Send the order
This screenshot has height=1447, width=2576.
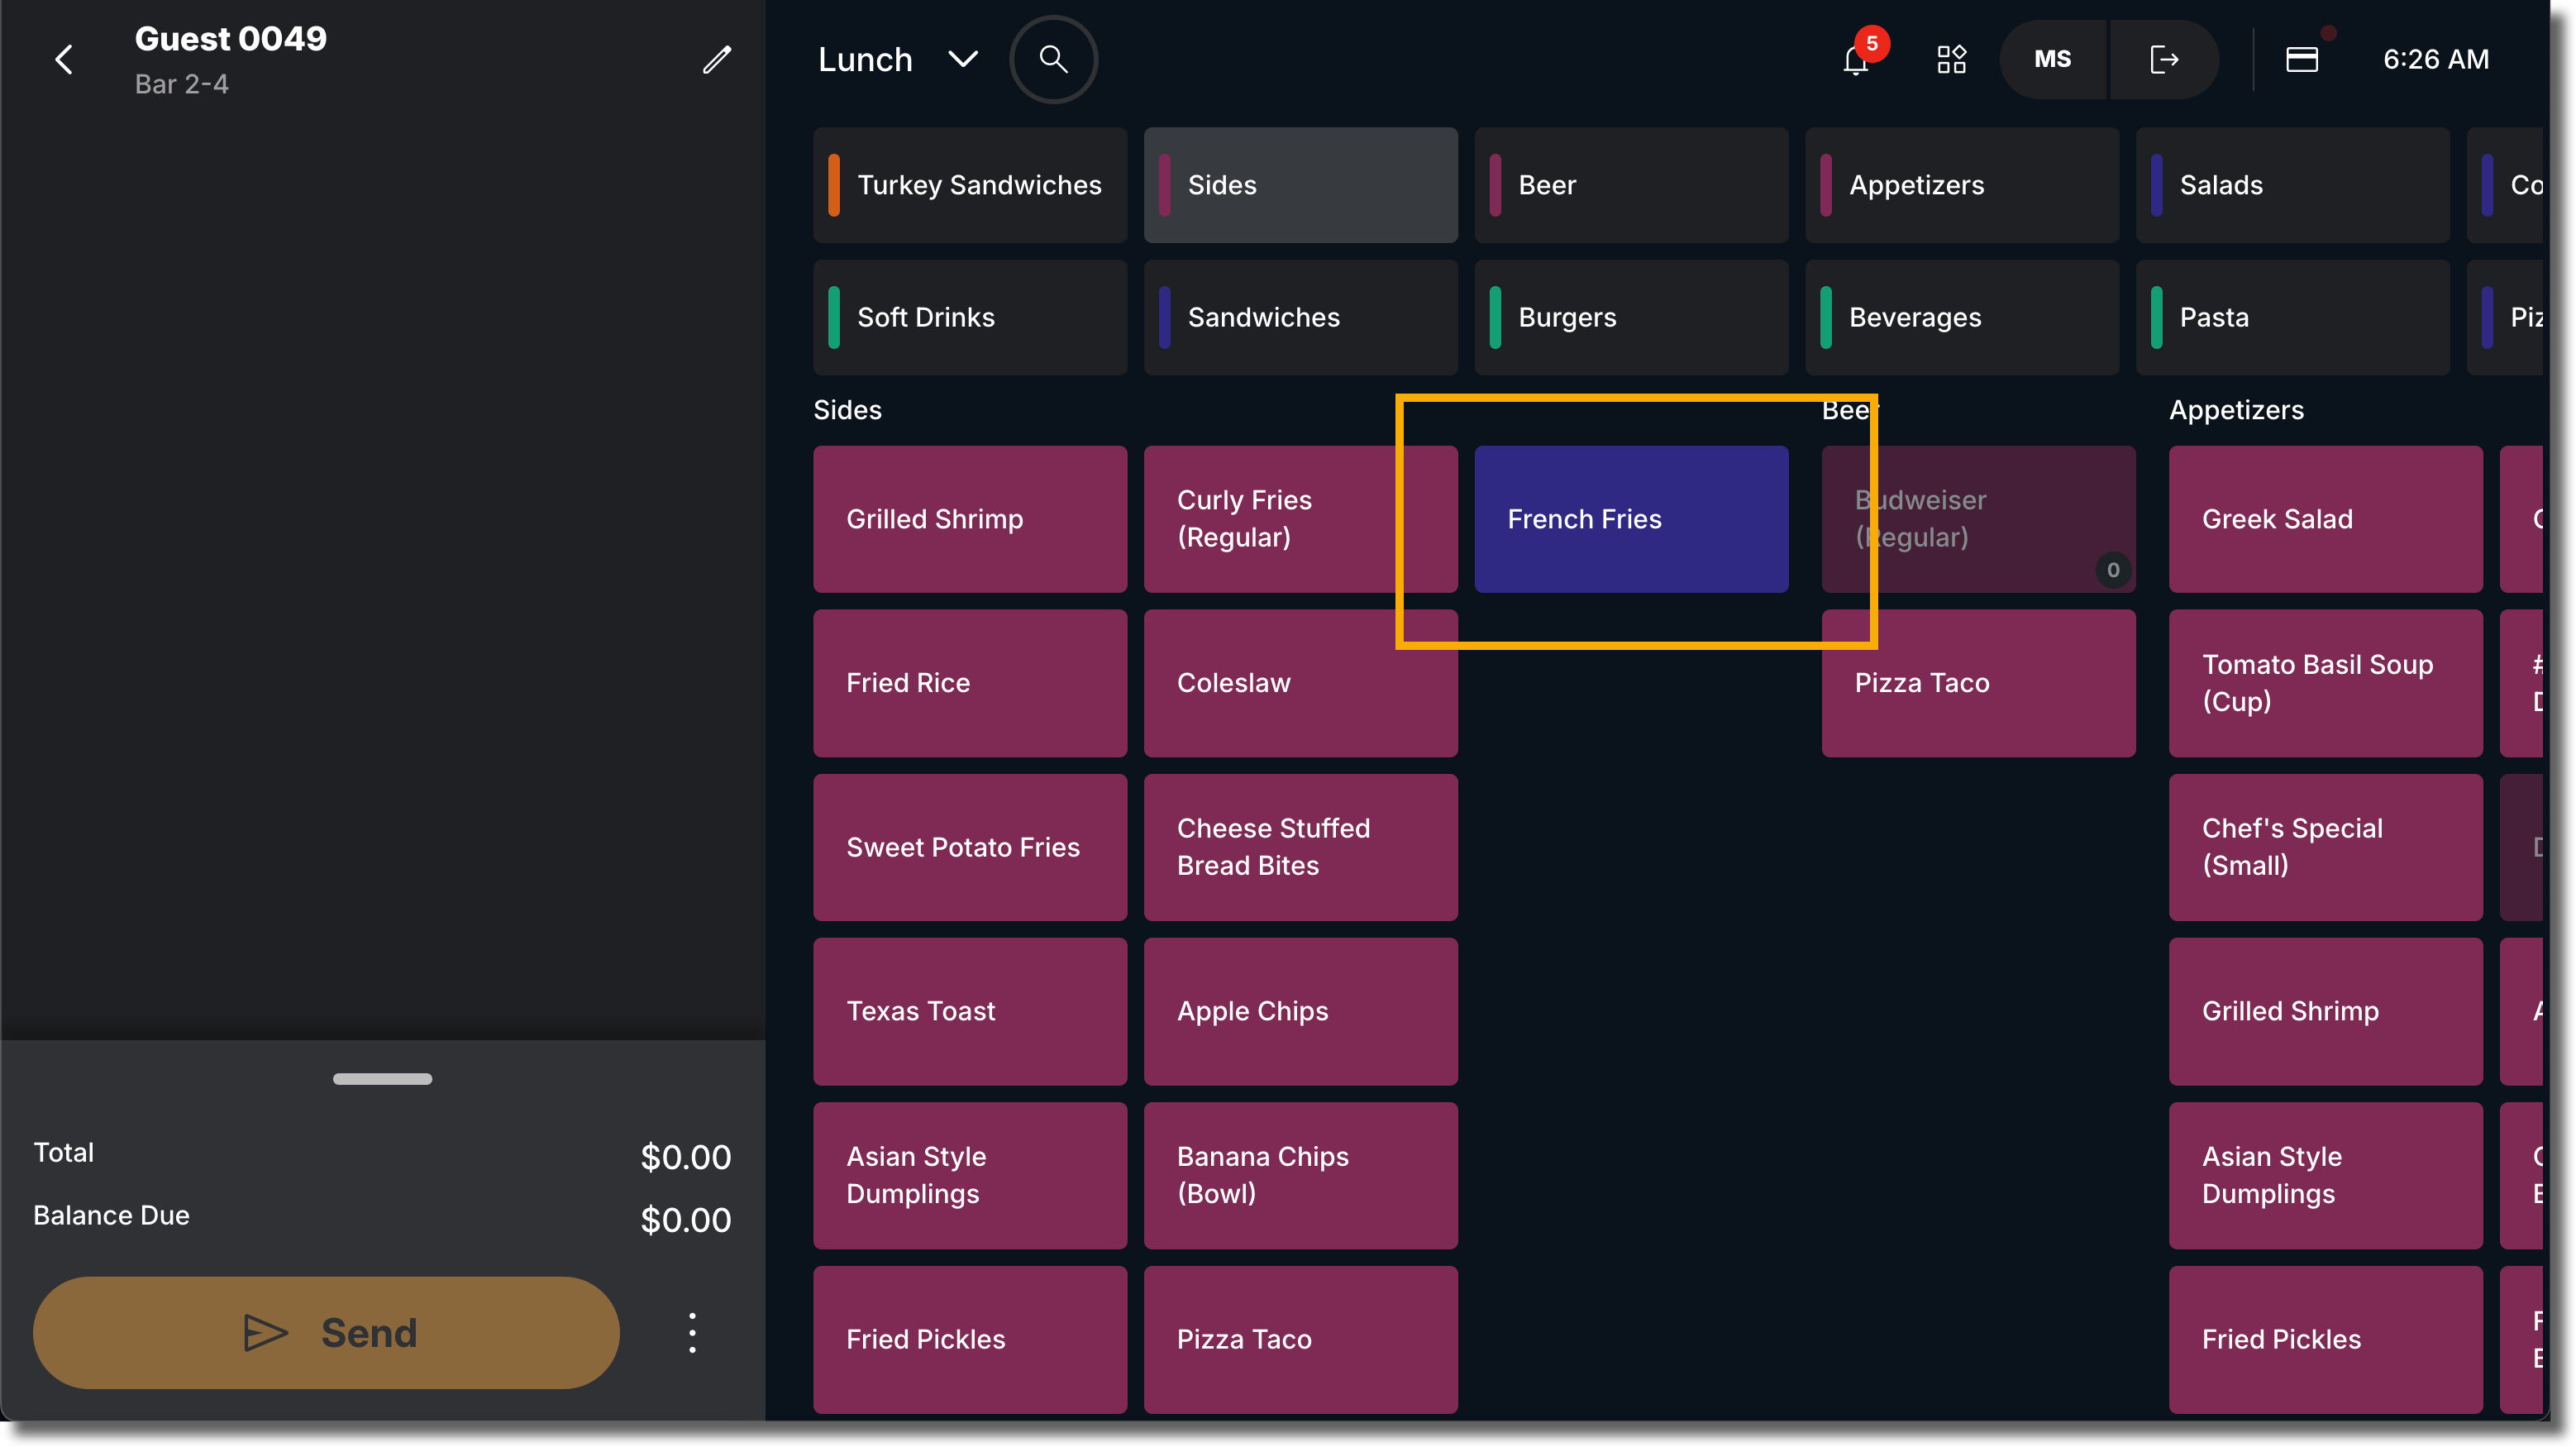pyautogui.click(x=326, y=1332)
